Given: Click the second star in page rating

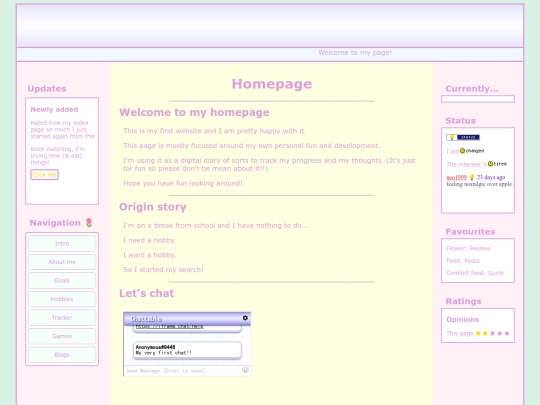Looking at the screenshot, I should tap(485, 333).
